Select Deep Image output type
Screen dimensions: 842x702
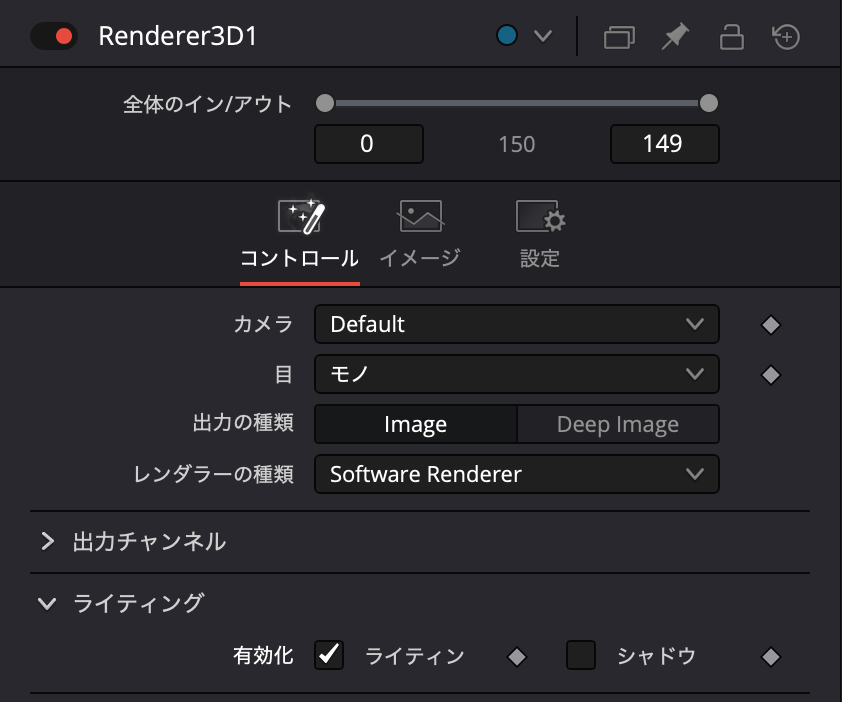pos(618,424)
